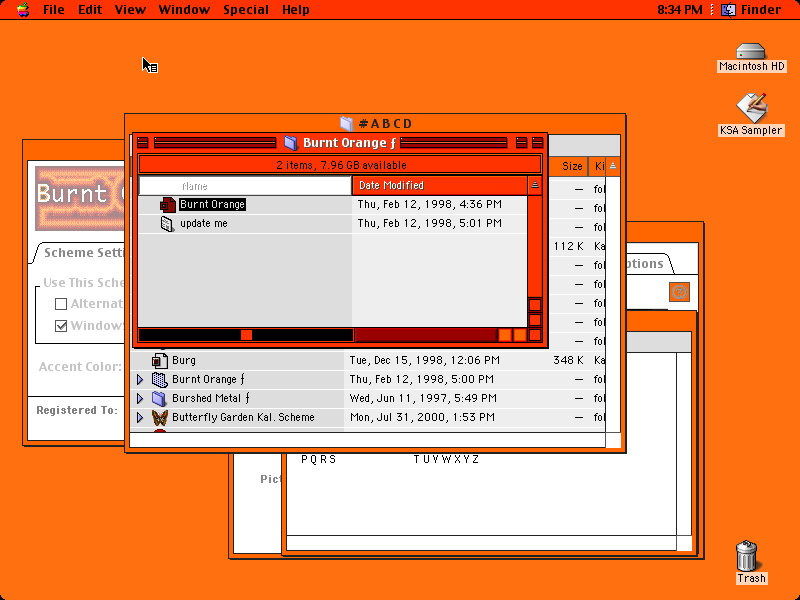Click the Burshed Metal ƒ folder name
The height and width of the screenshot is (600, 800).
click(211, 398)
